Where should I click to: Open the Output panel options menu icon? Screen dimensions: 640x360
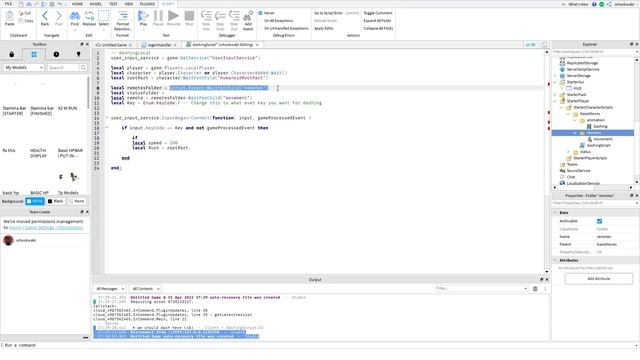(545, 289)
